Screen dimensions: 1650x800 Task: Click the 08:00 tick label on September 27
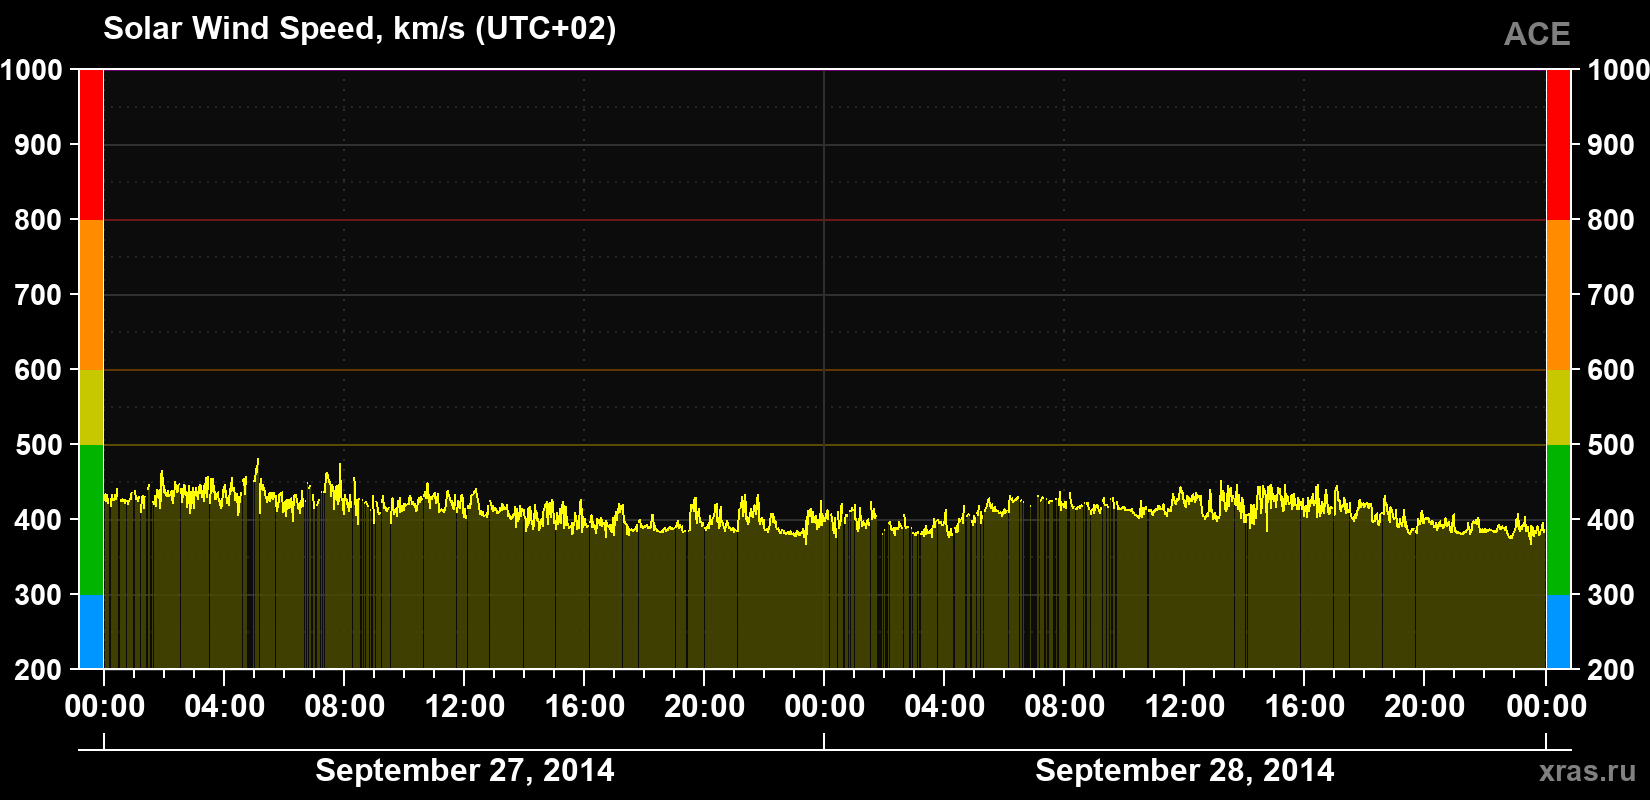345,706
